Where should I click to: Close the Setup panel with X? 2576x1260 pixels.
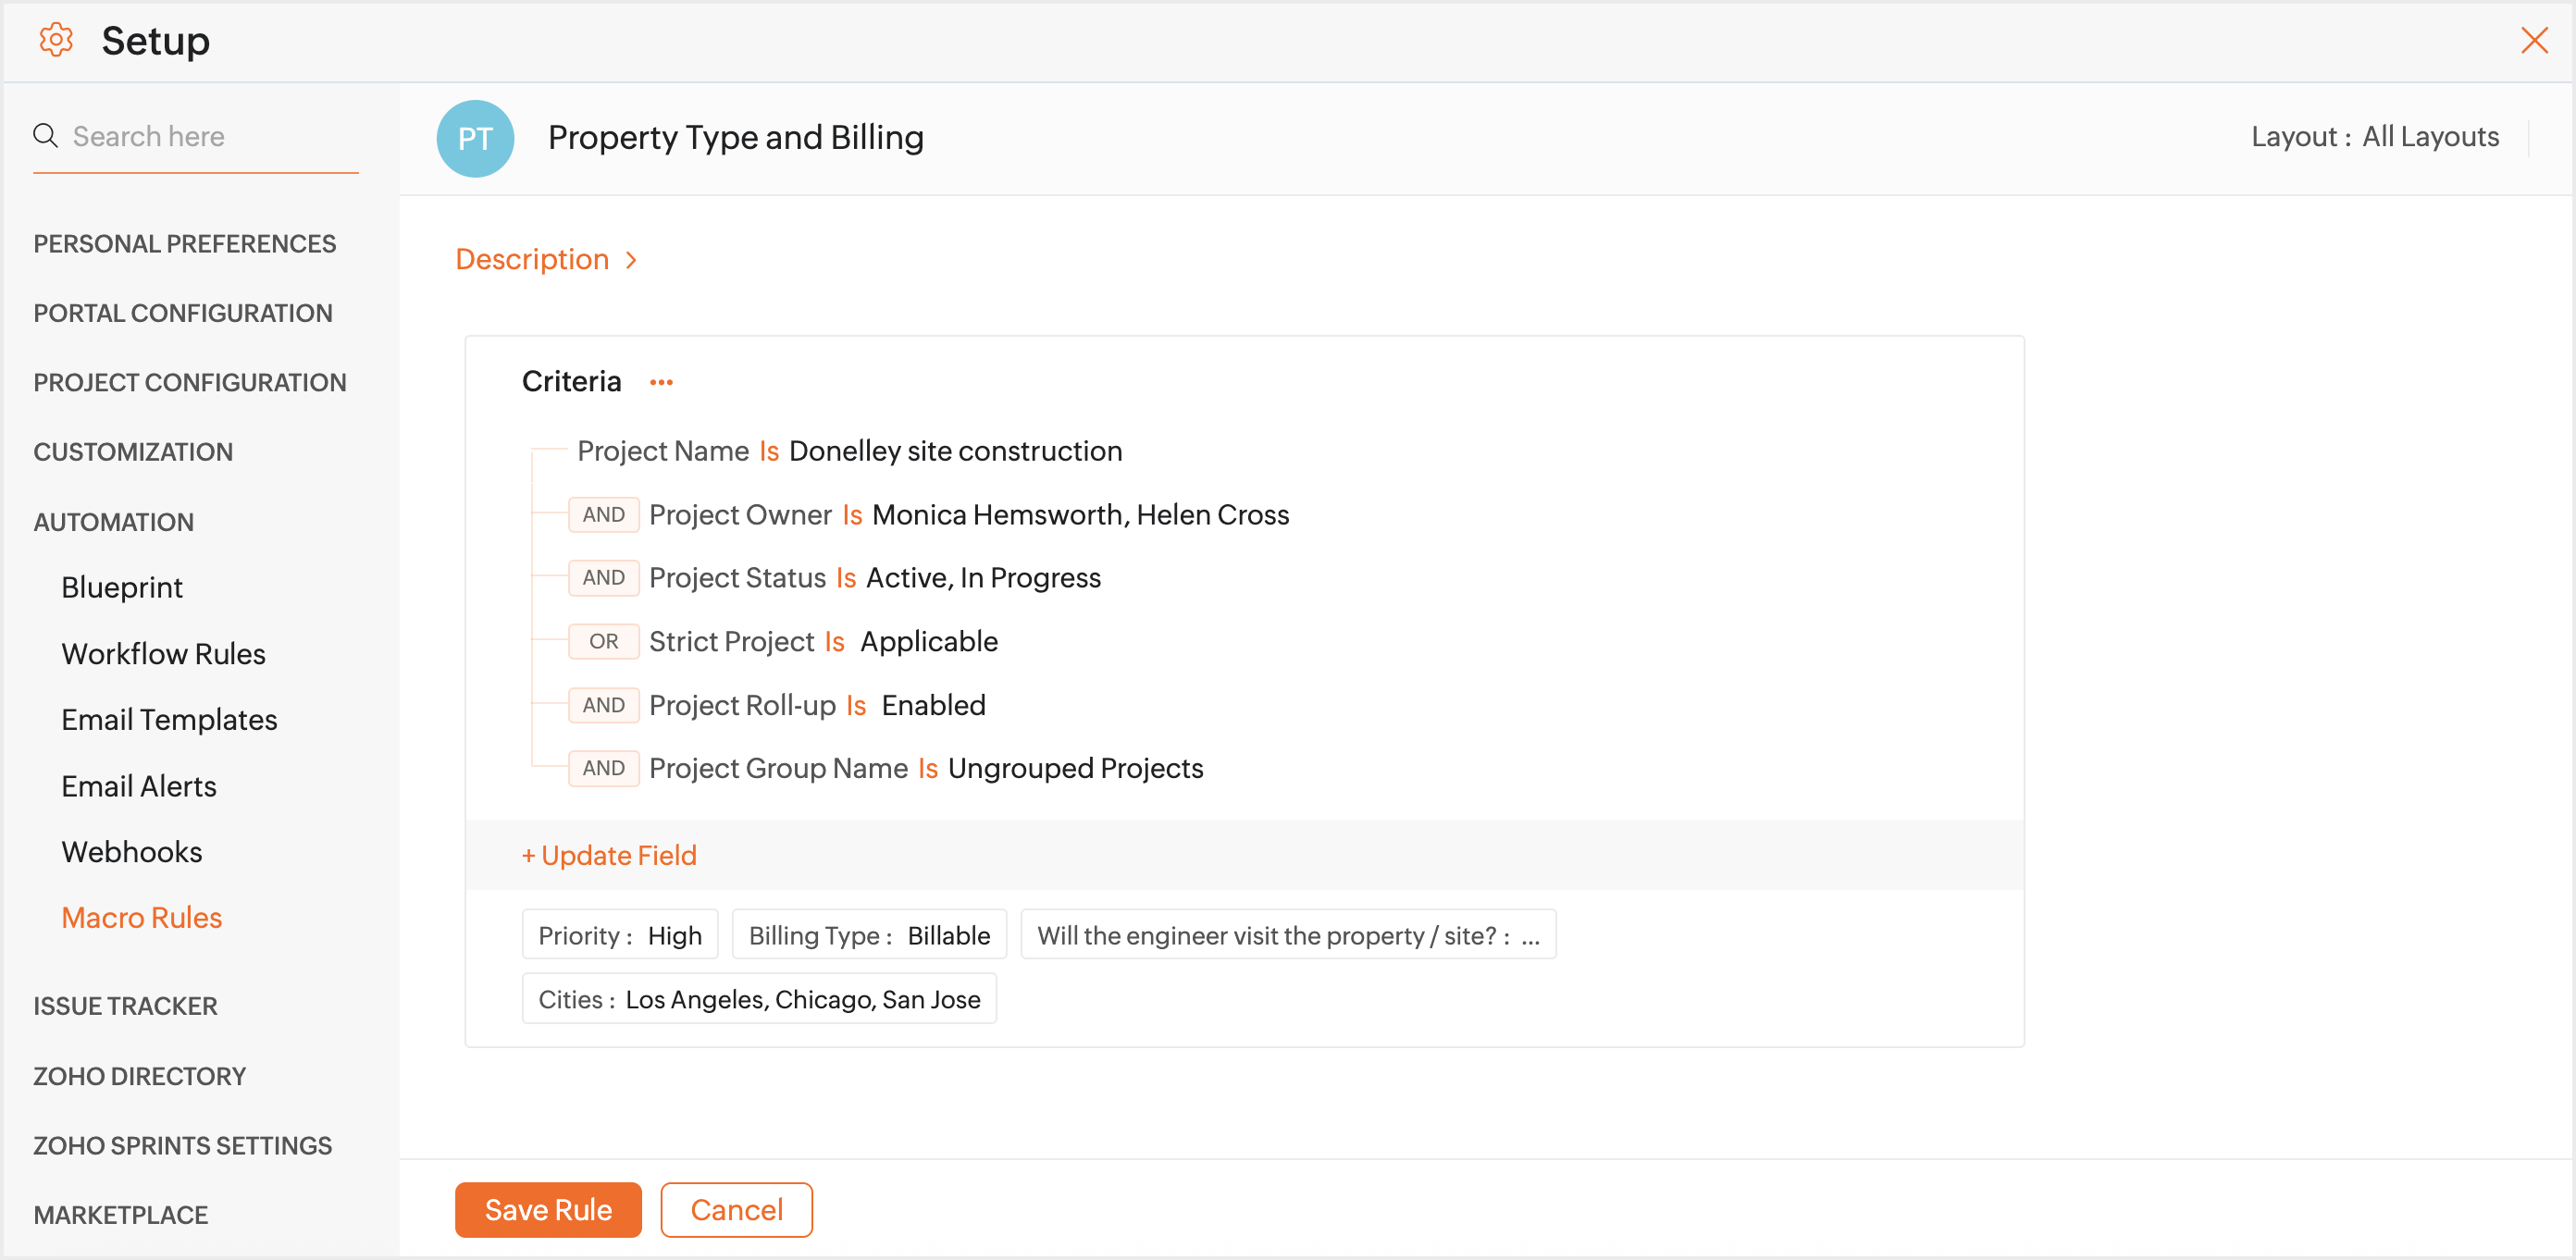point(2534,40)
